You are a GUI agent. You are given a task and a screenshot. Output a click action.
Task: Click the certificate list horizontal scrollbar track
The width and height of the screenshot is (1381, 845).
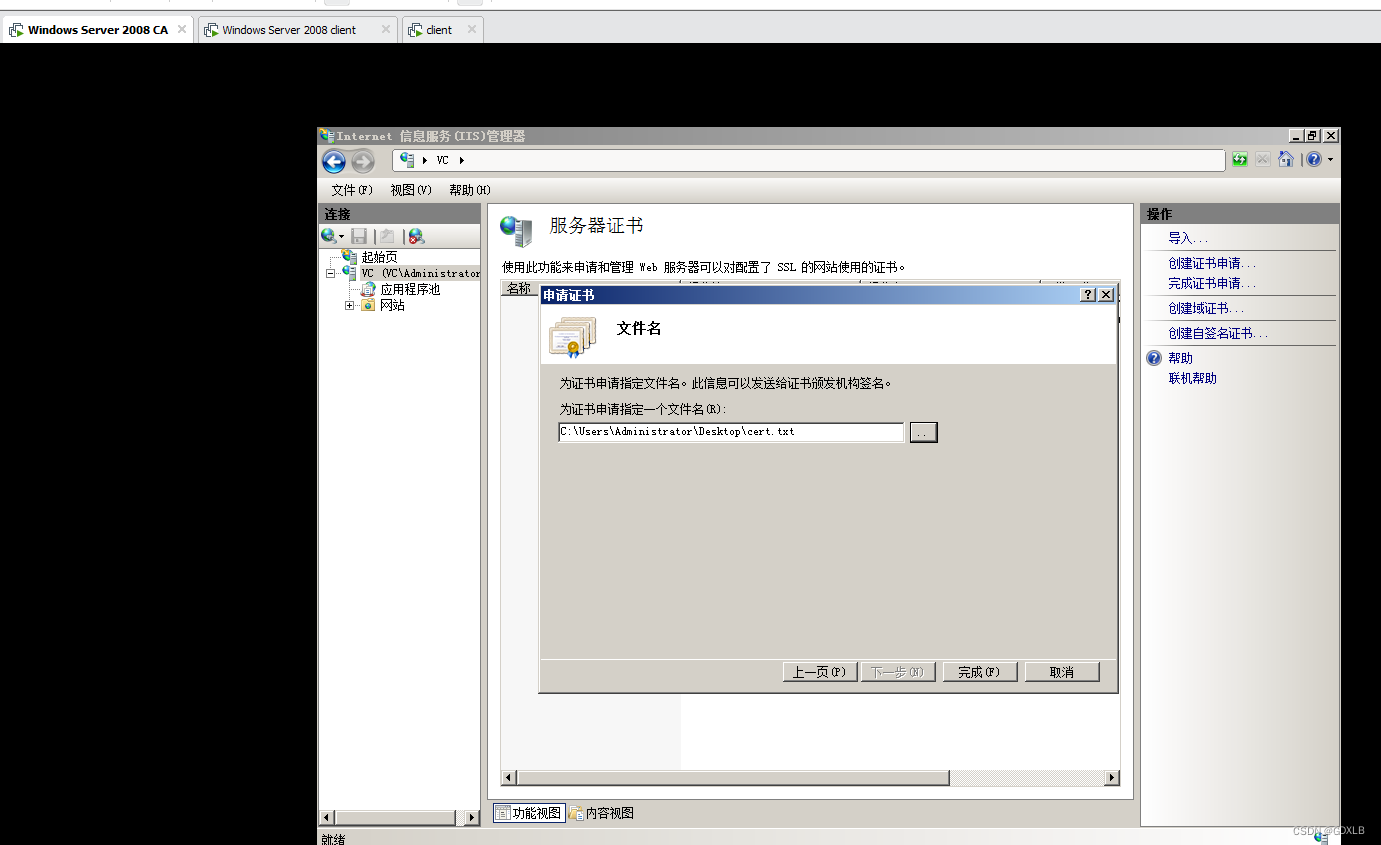click(1026, 777)
